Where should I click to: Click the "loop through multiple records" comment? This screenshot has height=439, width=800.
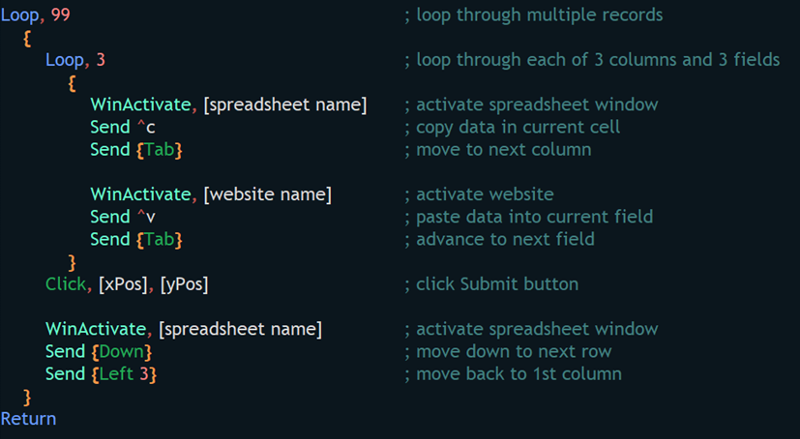pyautogui.click(x=533, y=15)
